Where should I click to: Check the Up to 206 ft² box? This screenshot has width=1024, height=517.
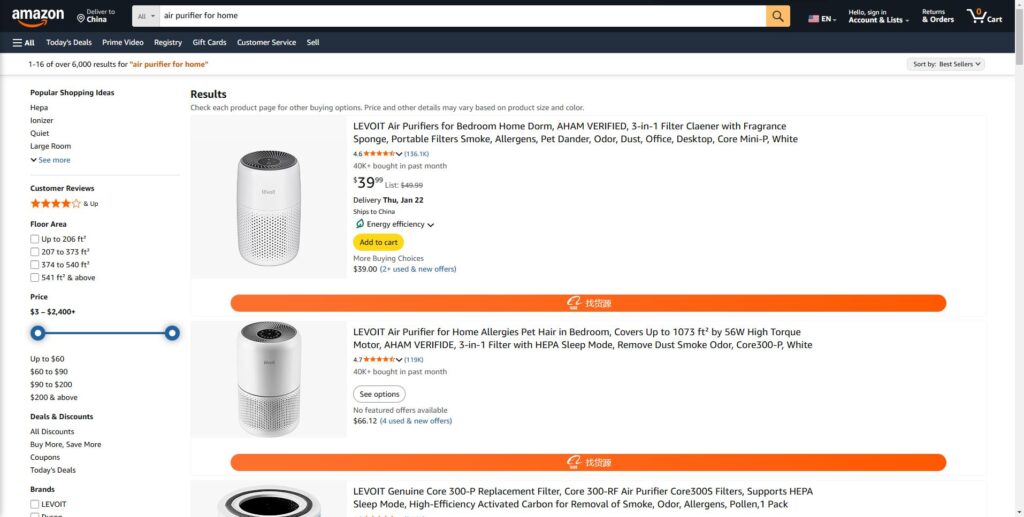pos(35,239)
